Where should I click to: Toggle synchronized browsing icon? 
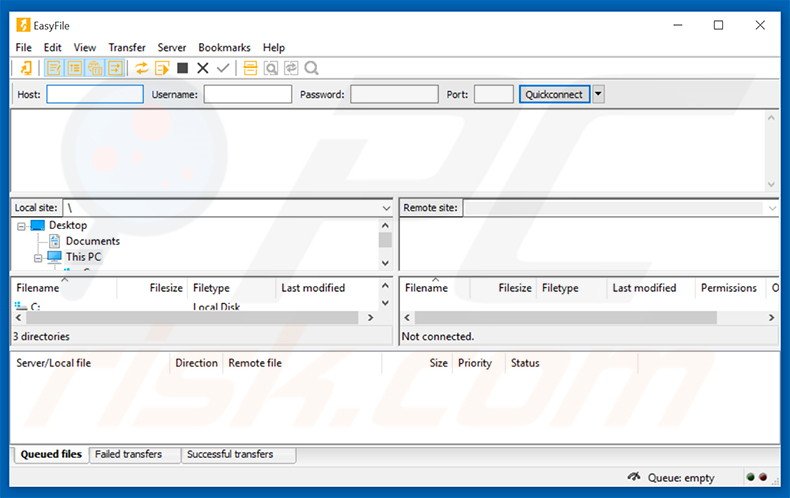pyautogui.click(x=291, y=68)
